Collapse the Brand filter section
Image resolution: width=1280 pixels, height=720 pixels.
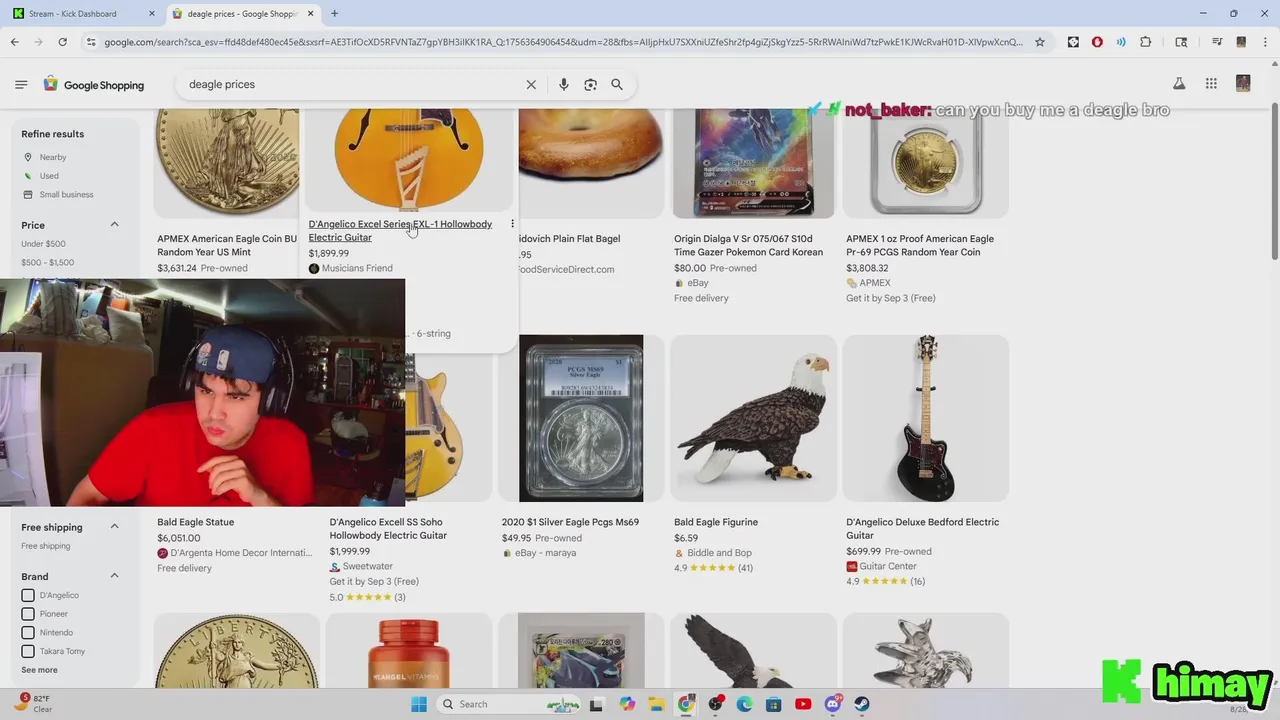point(114,576)
